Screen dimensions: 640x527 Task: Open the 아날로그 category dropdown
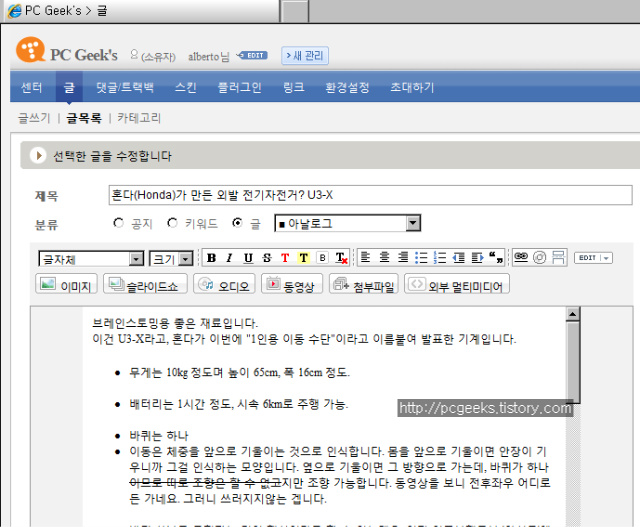tap(348, 223)
